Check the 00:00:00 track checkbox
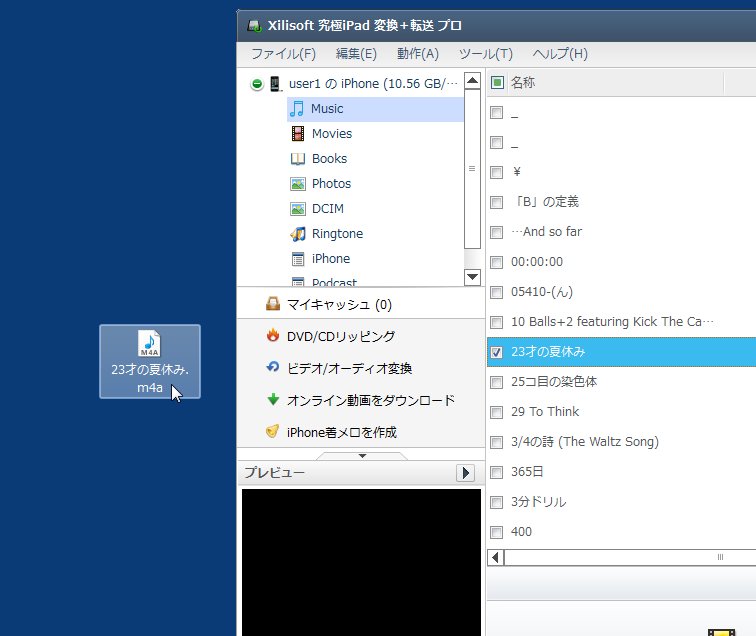This screenshot has width=756, height=636. click(497, 262)
